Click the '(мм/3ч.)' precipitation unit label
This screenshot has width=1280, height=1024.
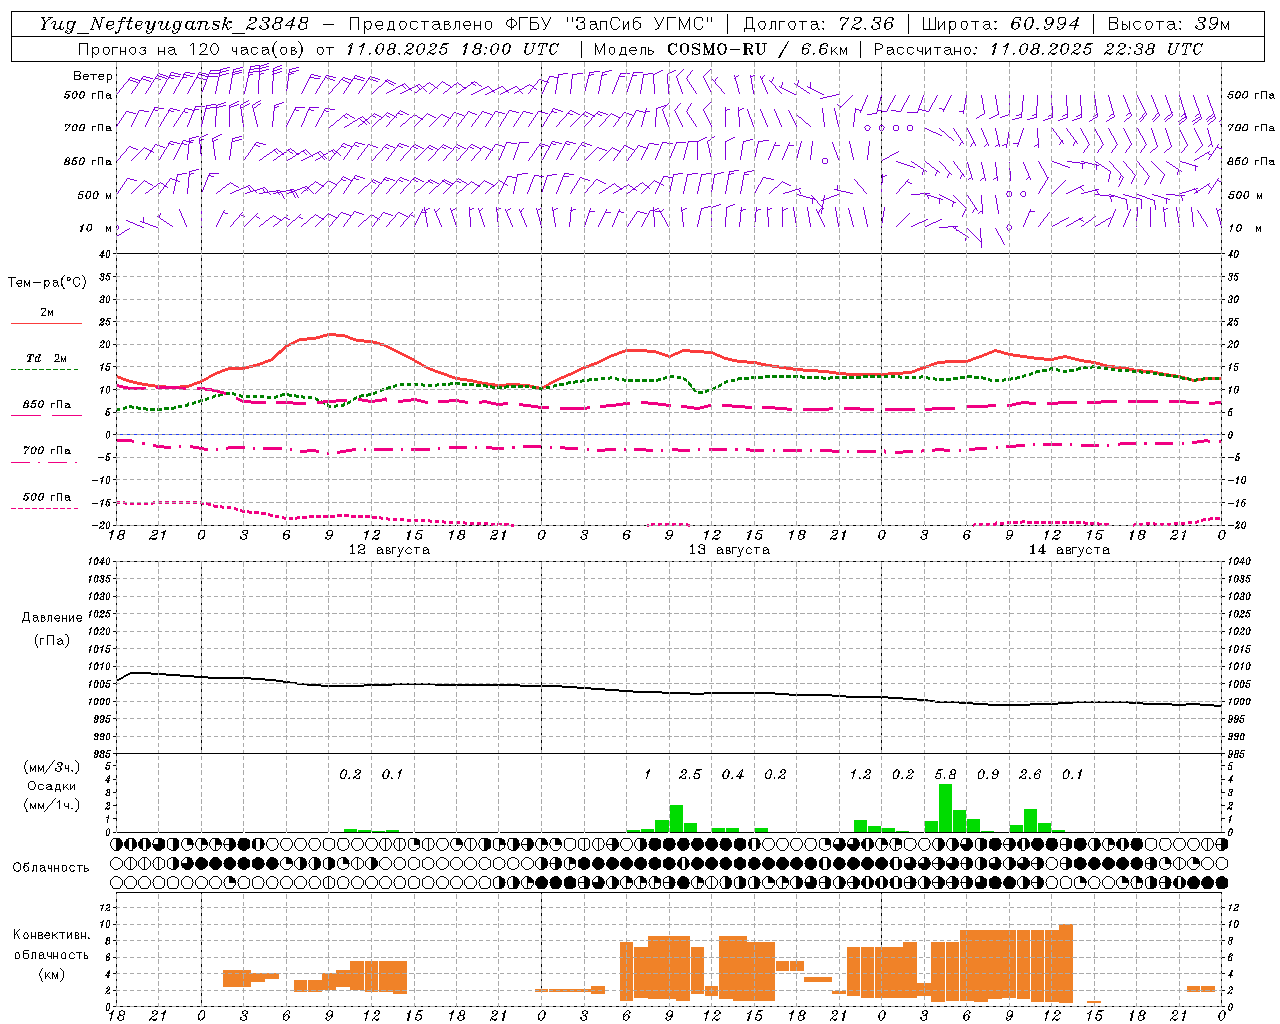pos(52,767)
